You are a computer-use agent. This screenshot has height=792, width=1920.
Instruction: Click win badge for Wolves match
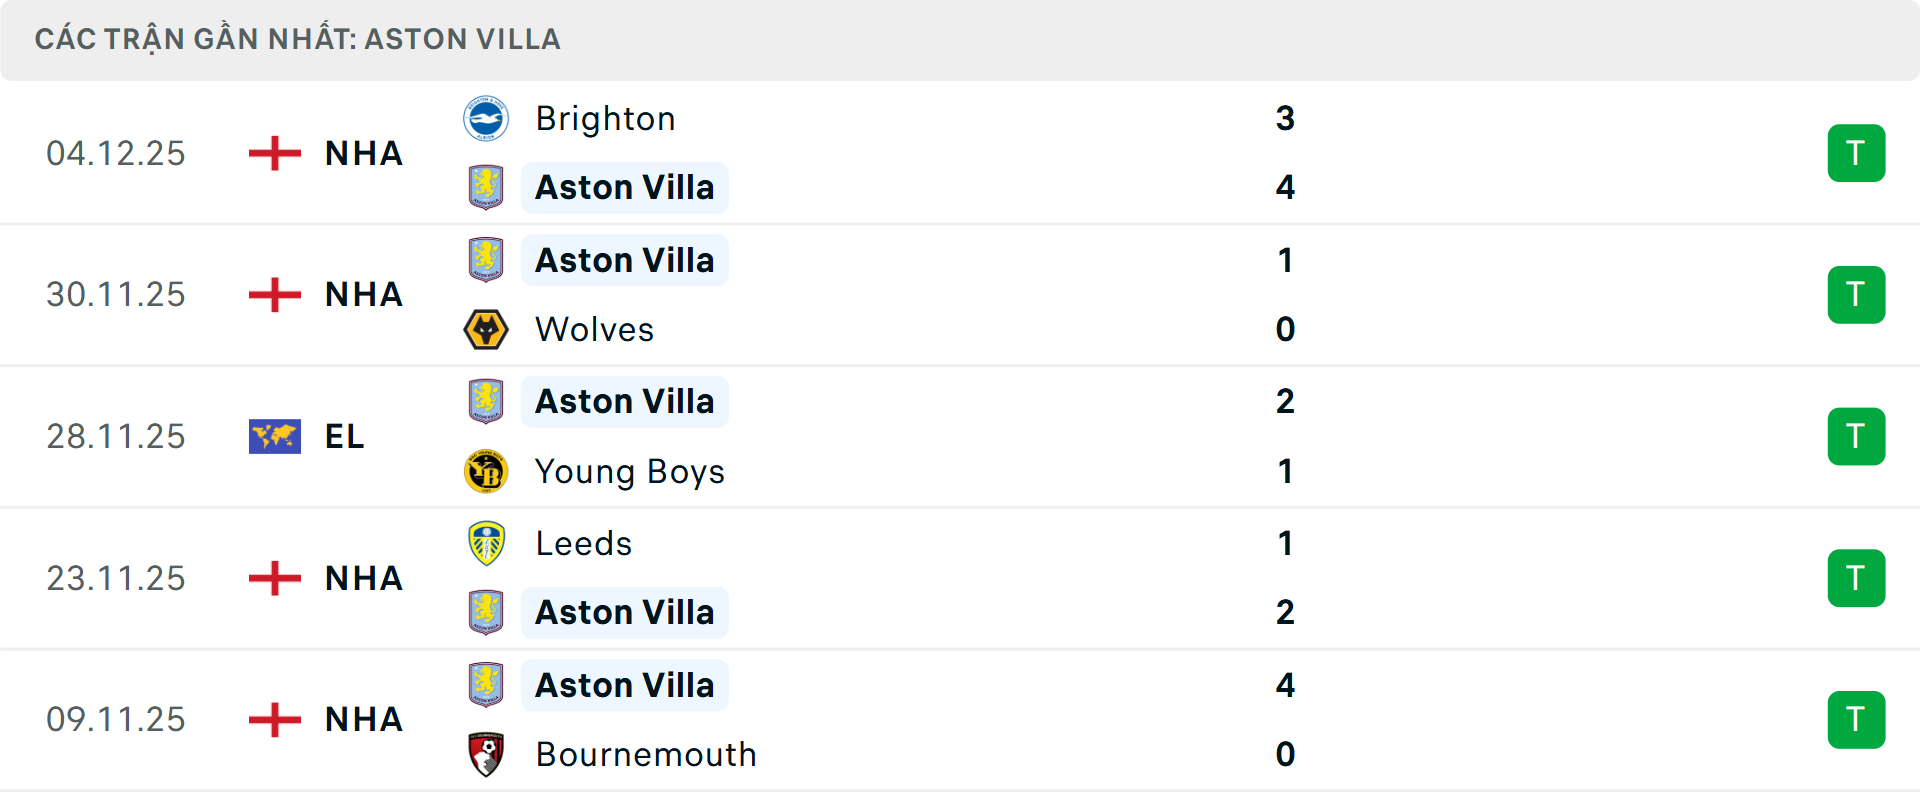(1856, 295)
